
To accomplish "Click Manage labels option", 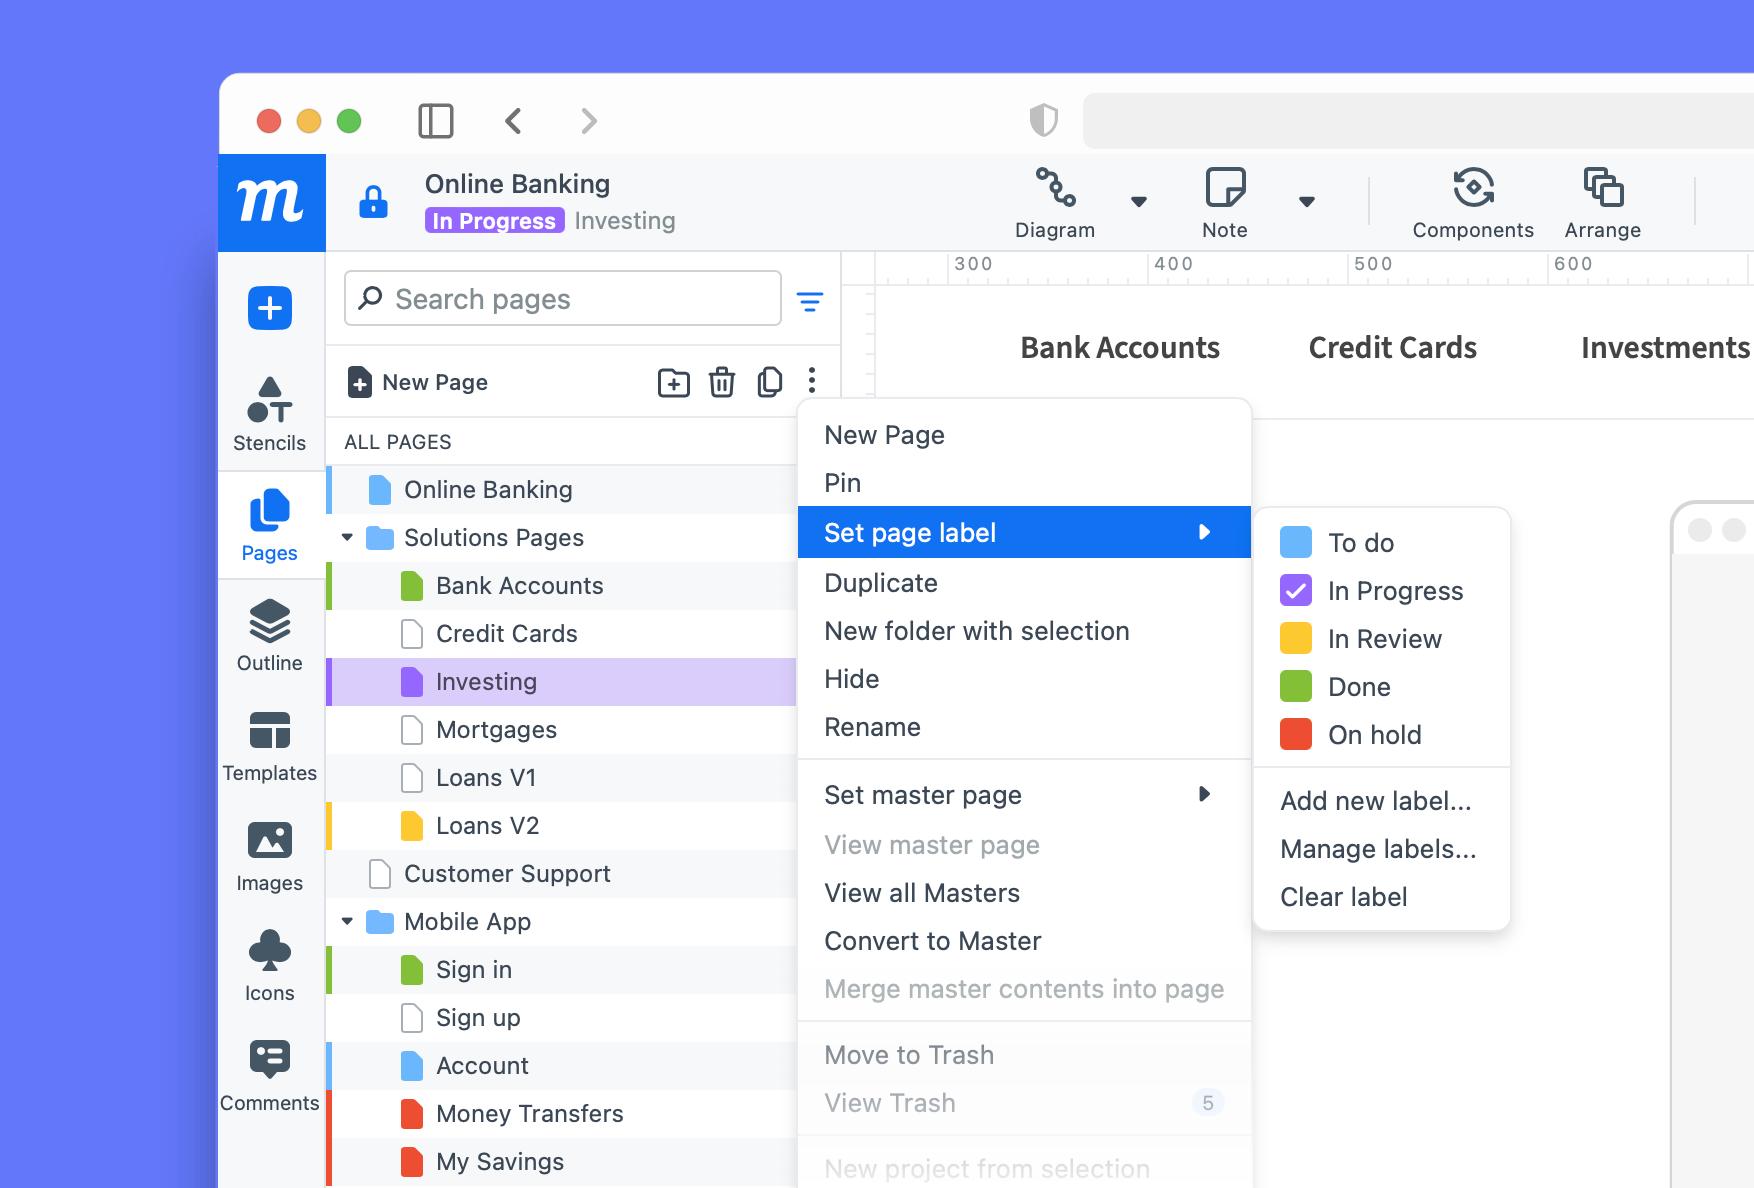I will (1377, 849).
